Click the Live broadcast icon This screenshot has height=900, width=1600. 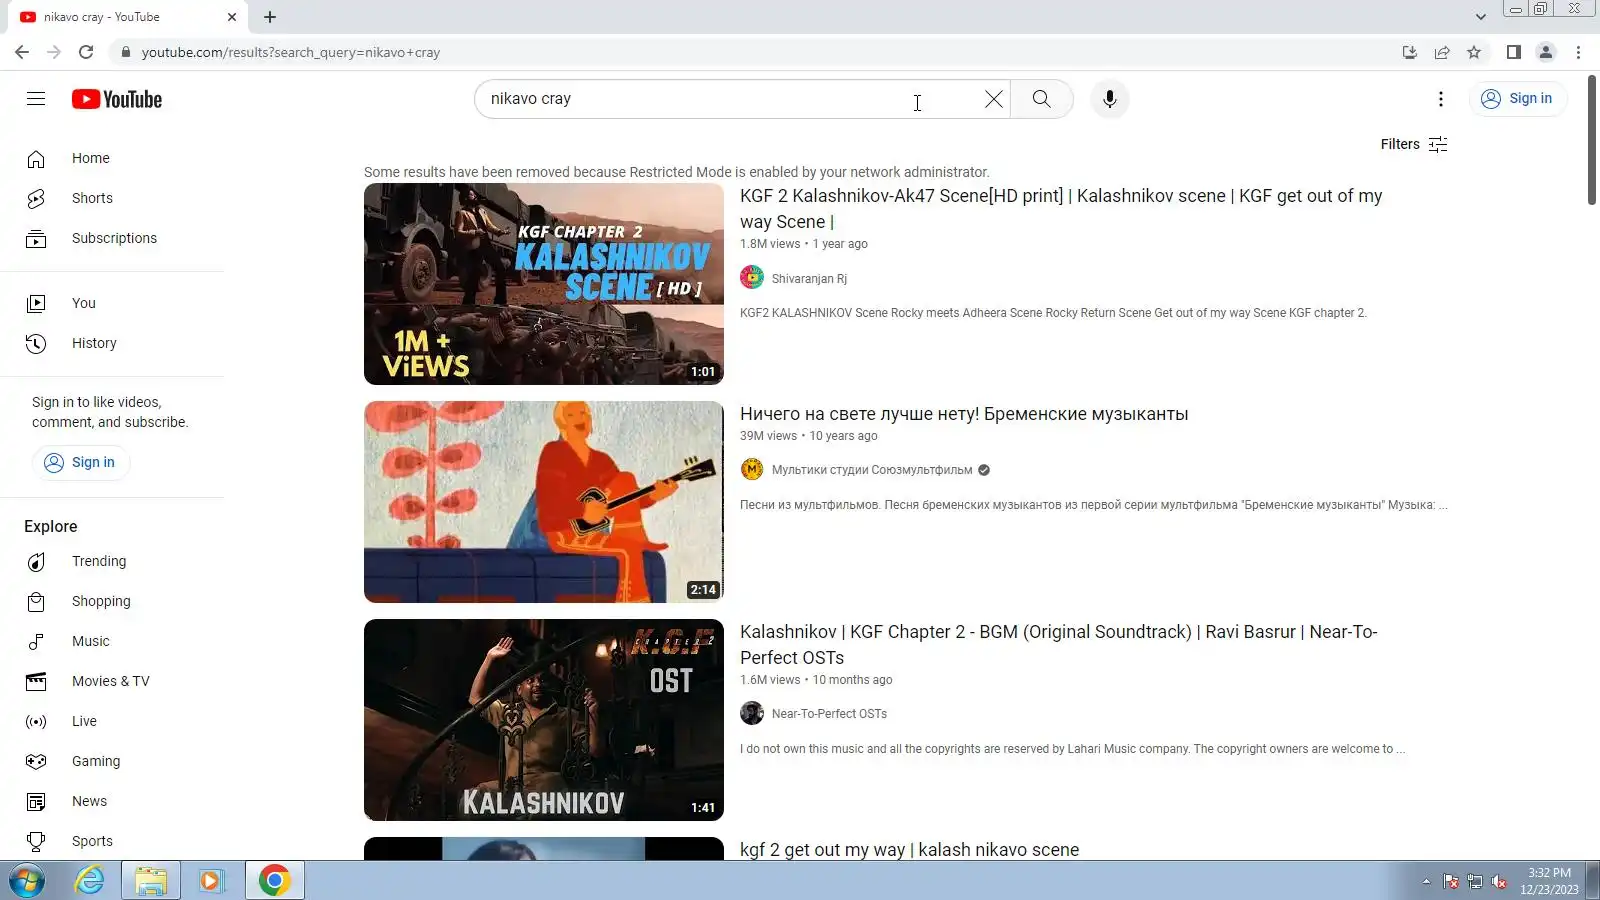coord(36,721)
